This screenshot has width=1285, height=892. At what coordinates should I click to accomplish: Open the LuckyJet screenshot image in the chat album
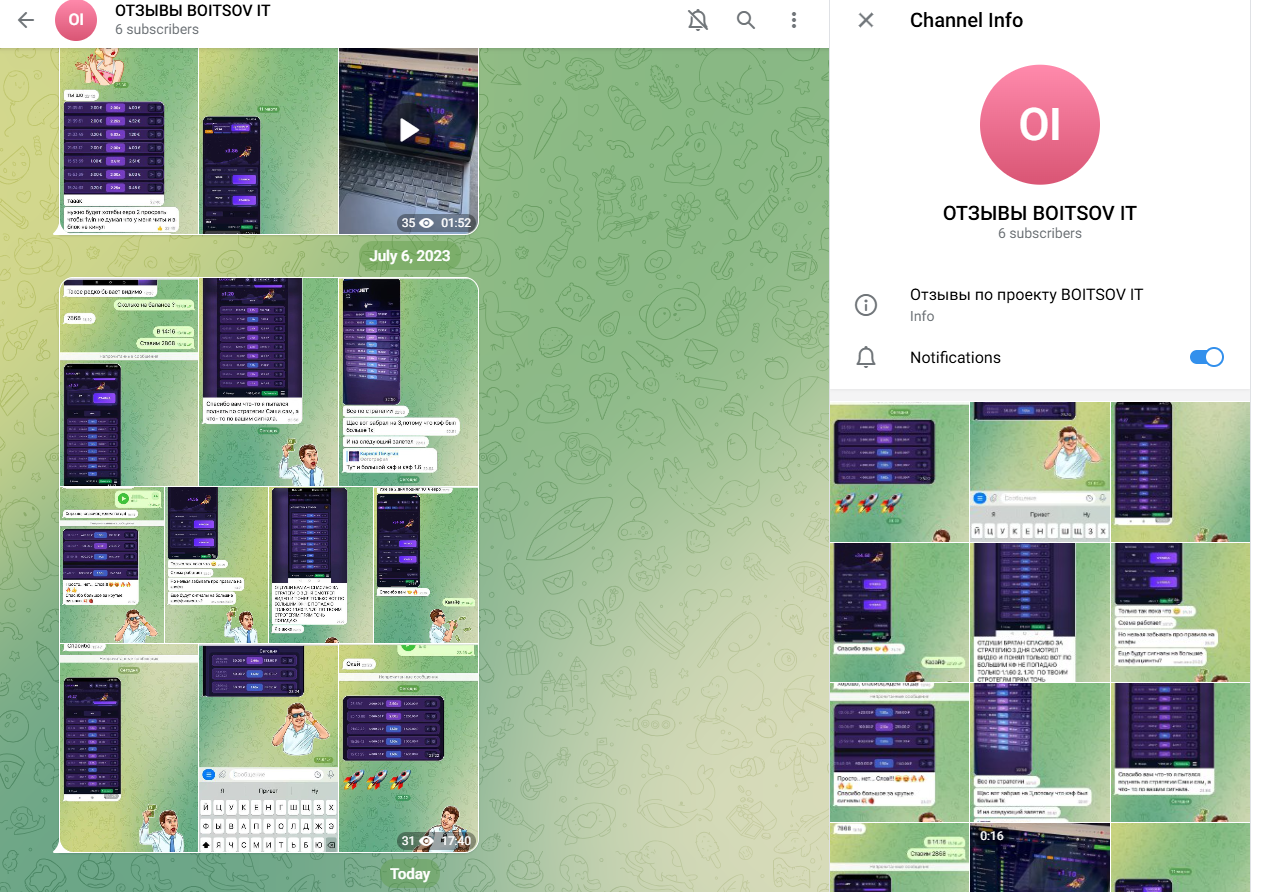click(x=409, y=382)
